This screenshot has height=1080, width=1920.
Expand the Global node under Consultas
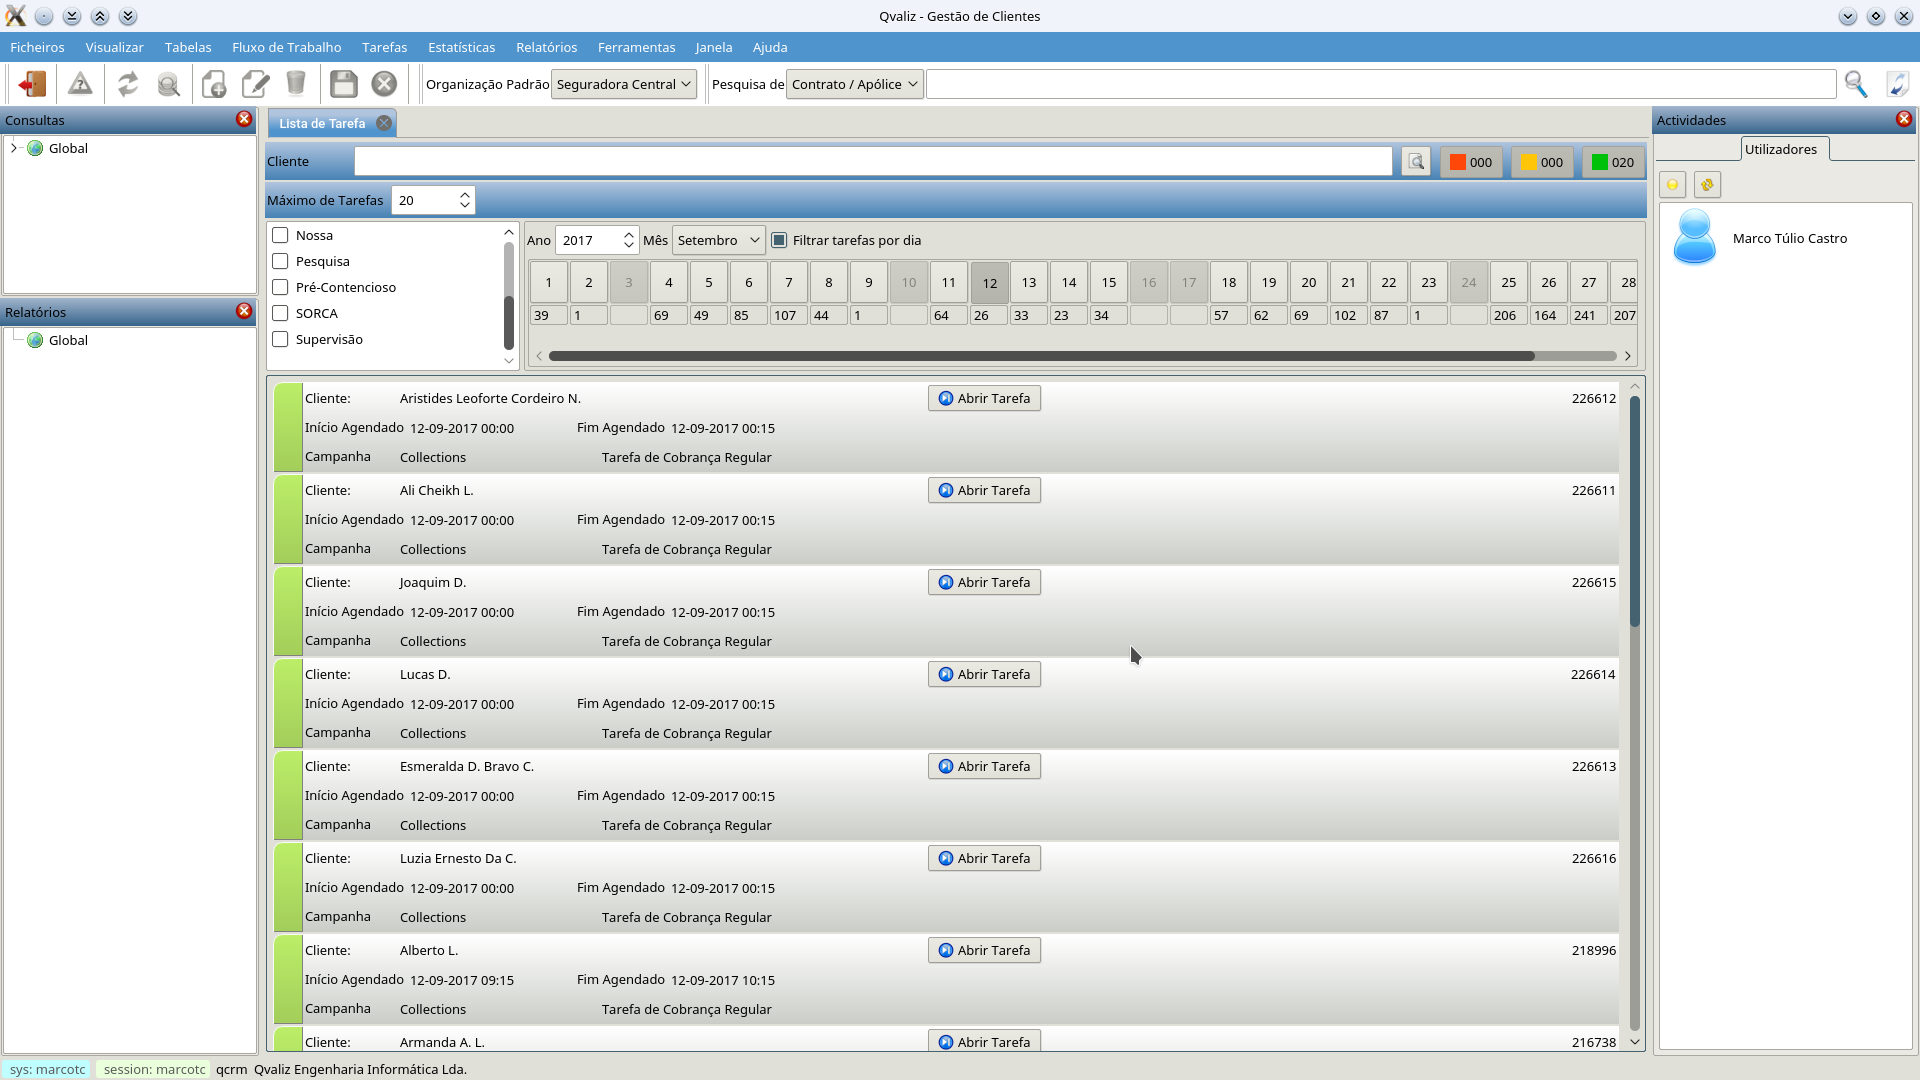click(14, 148)
